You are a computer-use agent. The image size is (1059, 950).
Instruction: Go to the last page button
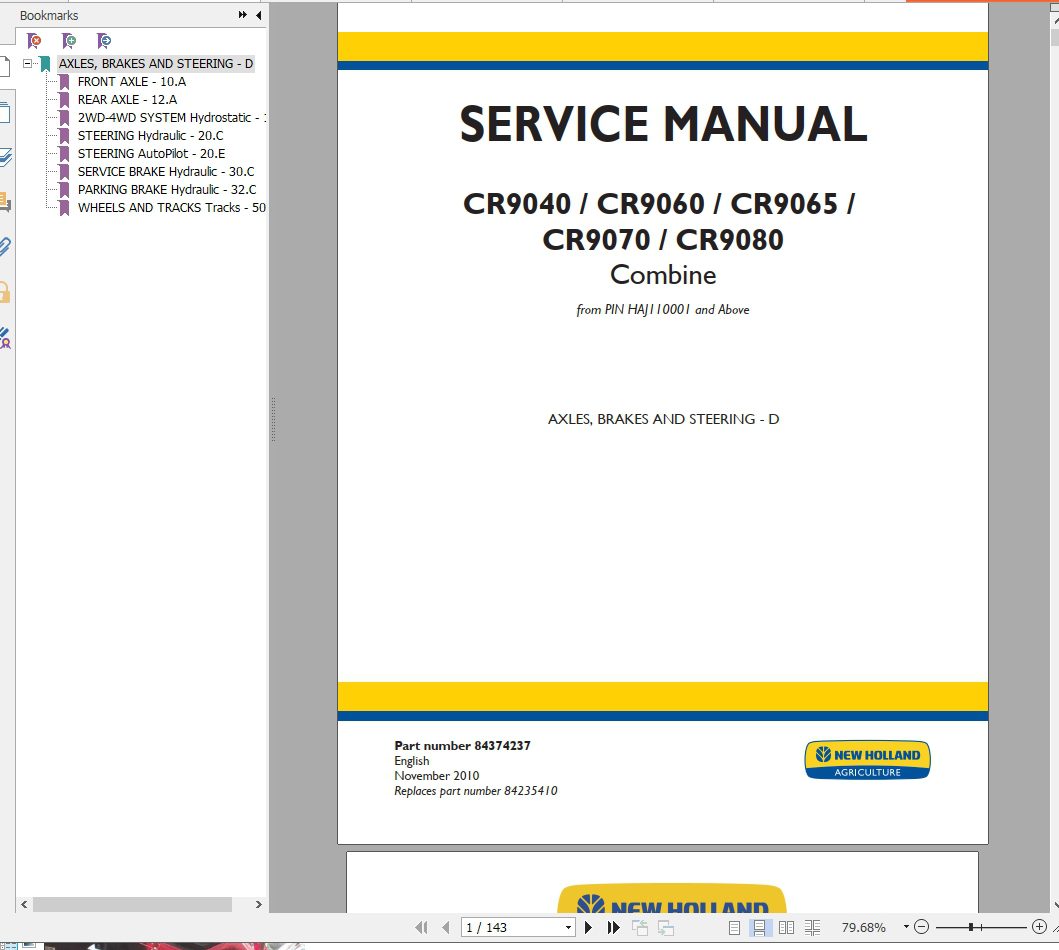[613, 928]
